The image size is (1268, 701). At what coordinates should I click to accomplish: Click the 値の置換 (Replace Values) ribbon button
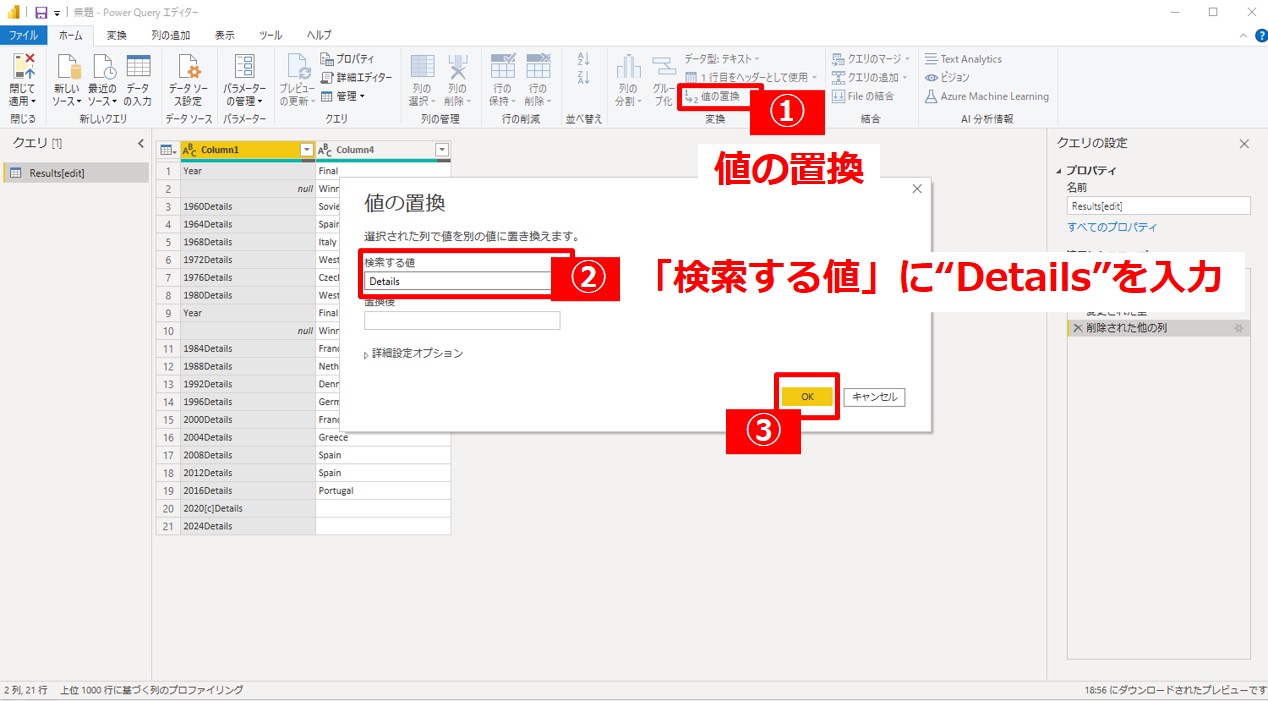712,97
